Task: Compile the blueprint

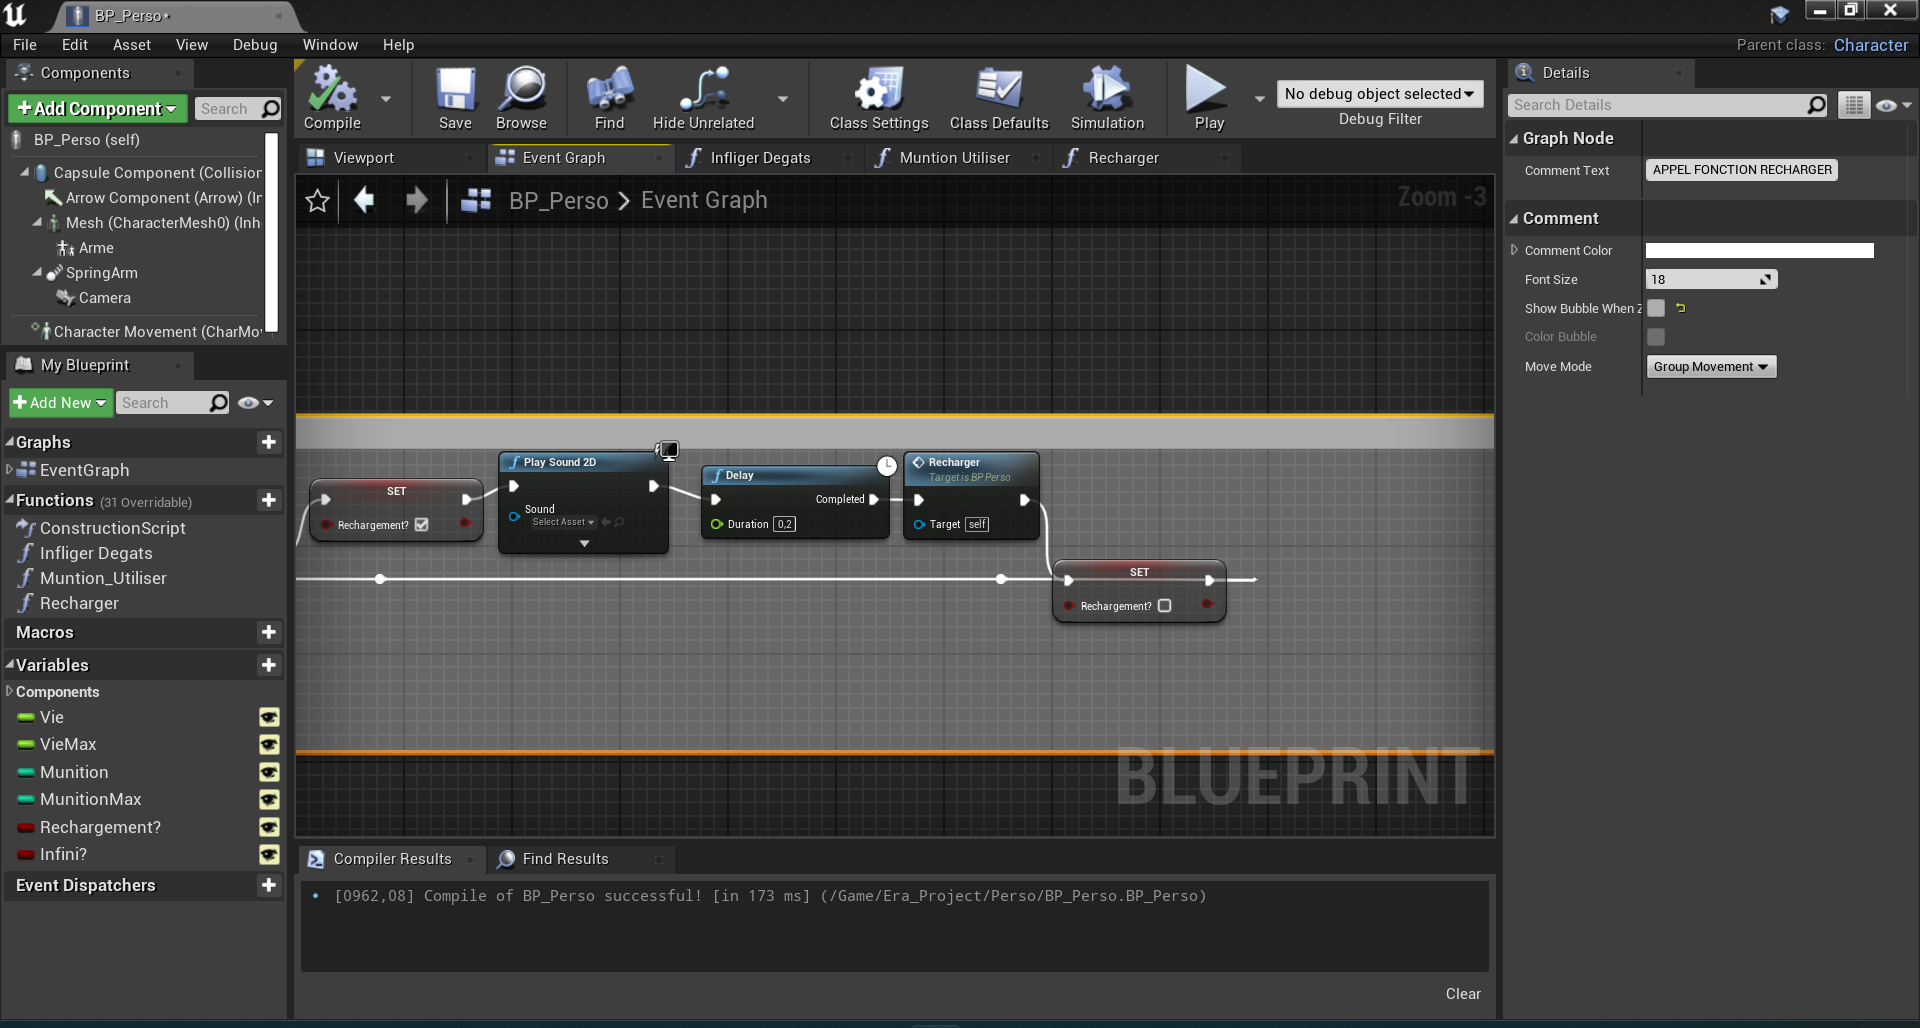Action: click(x=332, y=98)
